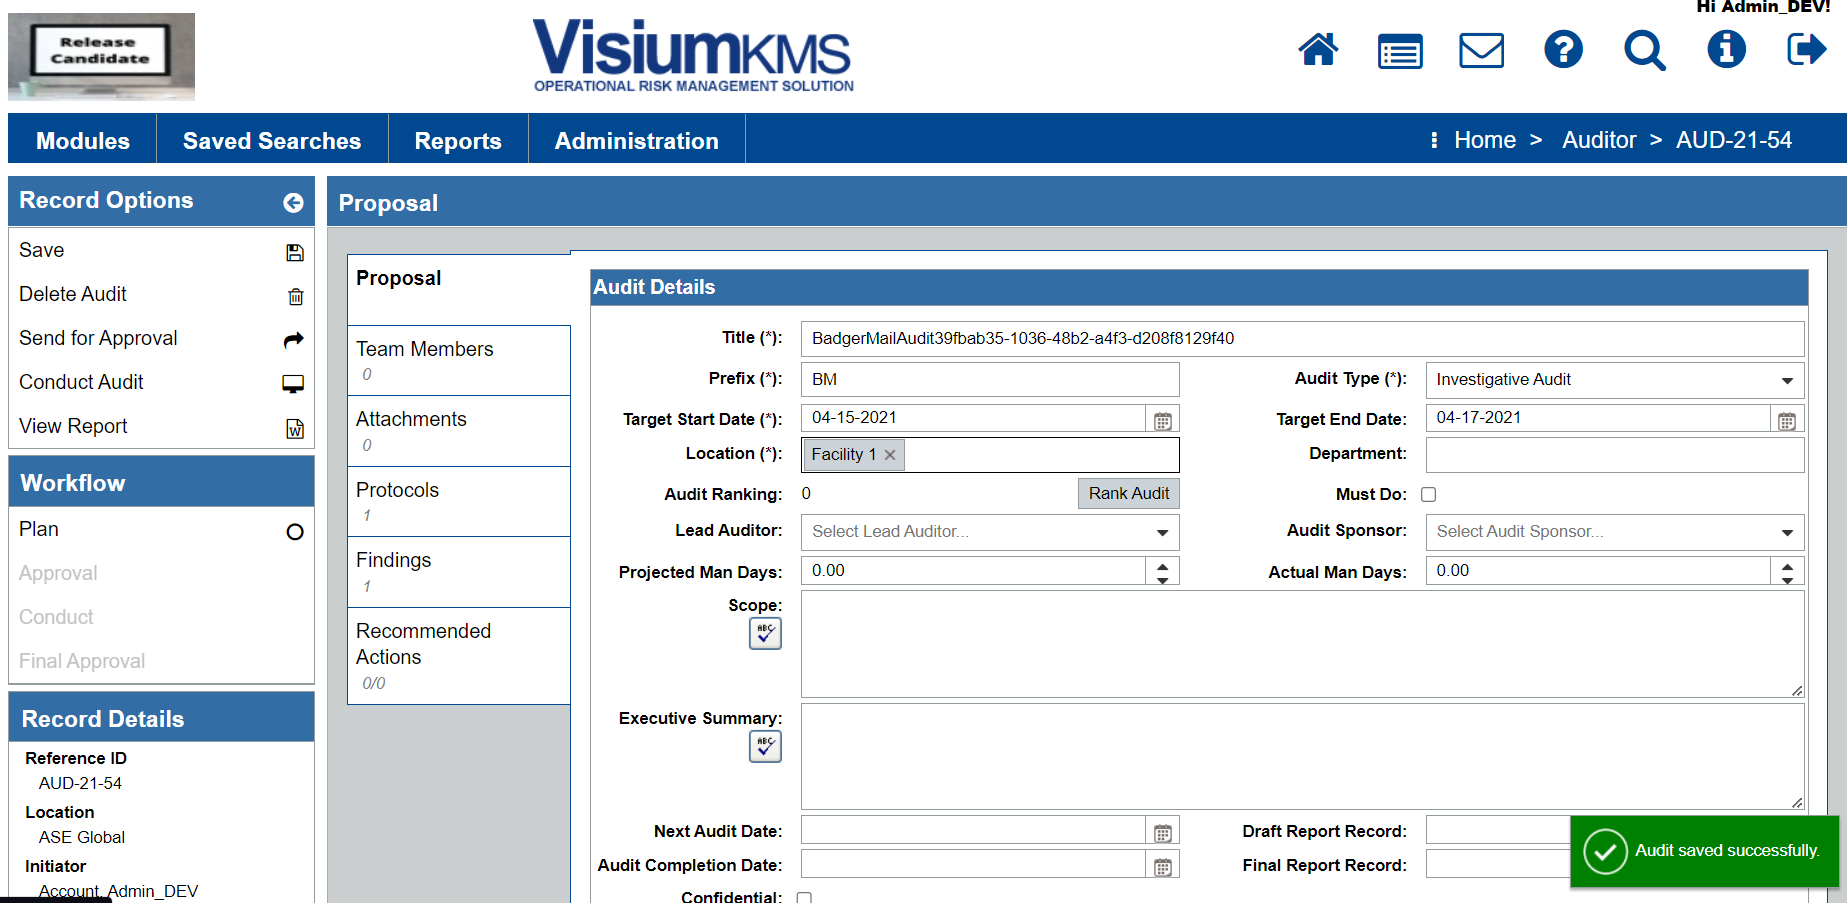The height and width of the screenshot is (903, 1847).
Task: Click the AUD-21-54 reference ID text
Action: [x=80, y=783]
